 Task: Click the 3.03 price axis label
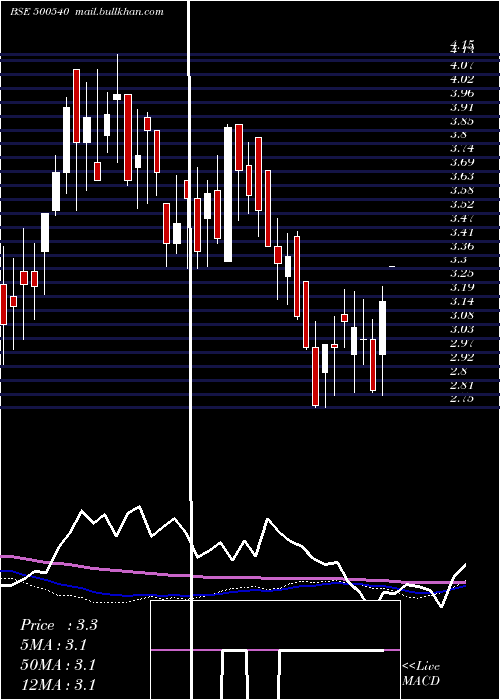click(x=462, y=329)
